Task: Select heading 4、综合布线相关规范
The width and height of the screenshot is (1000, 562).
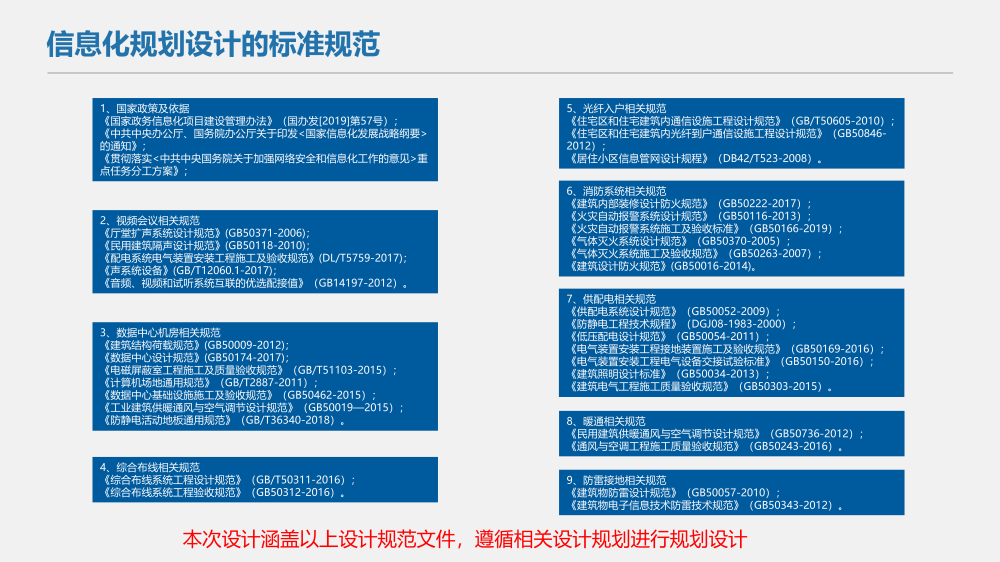Action: 150,468
